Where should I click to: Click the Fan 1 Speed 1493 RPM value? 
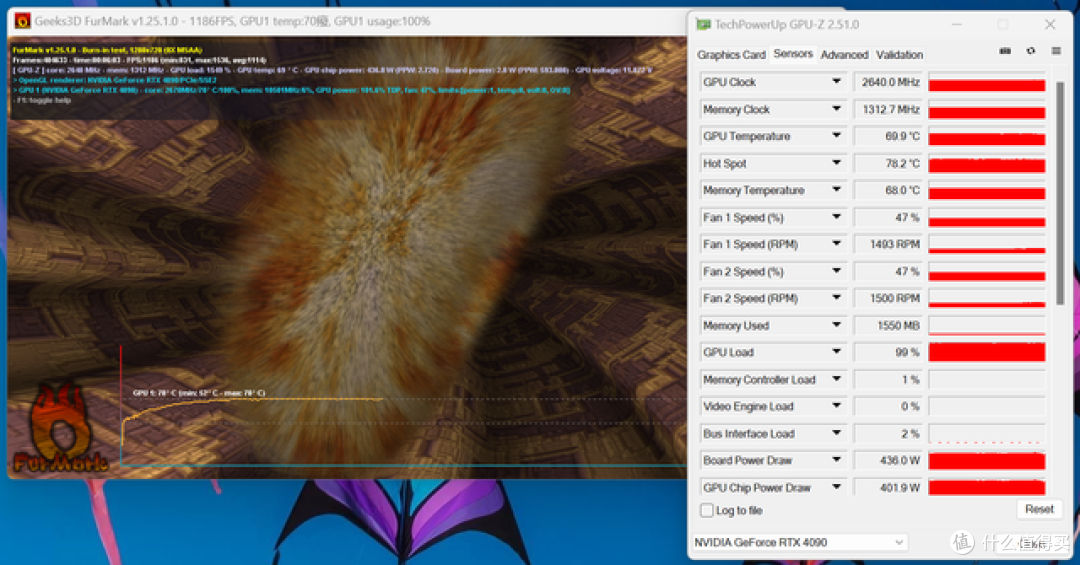(889, 244)
